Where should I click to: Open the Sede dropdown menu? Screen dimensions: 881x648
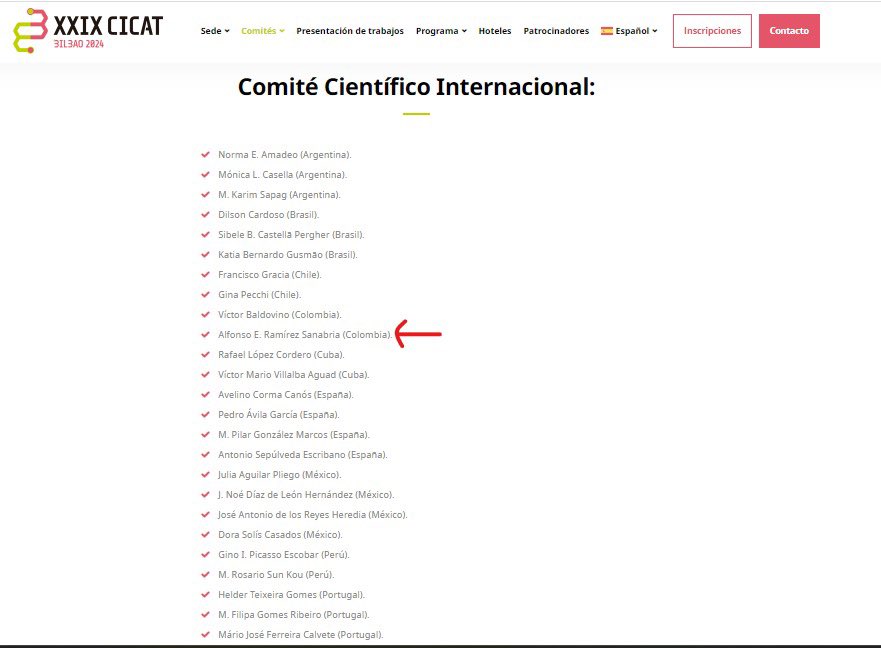tap(215, 31)
